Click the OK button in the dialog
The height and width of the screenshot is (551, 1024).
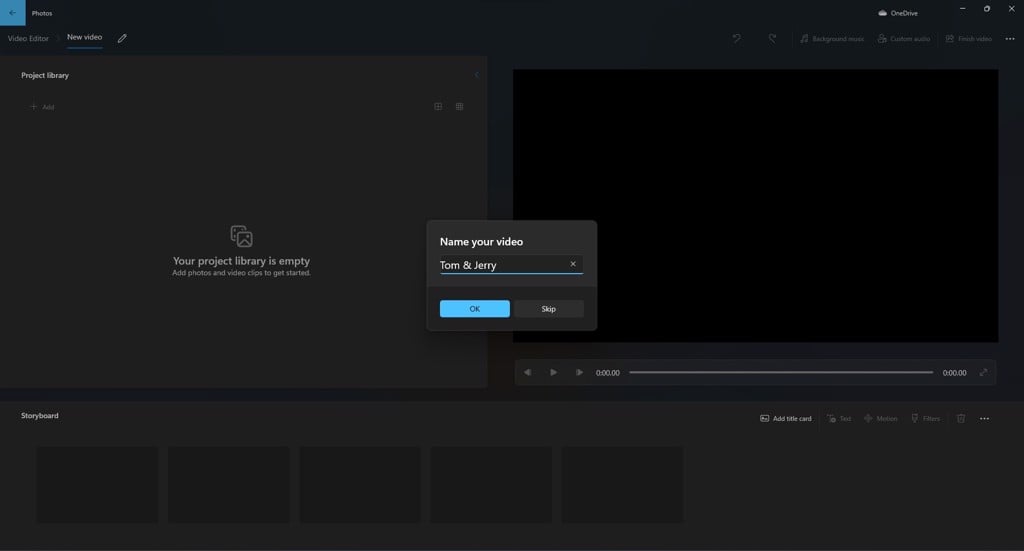click(474, 309)
